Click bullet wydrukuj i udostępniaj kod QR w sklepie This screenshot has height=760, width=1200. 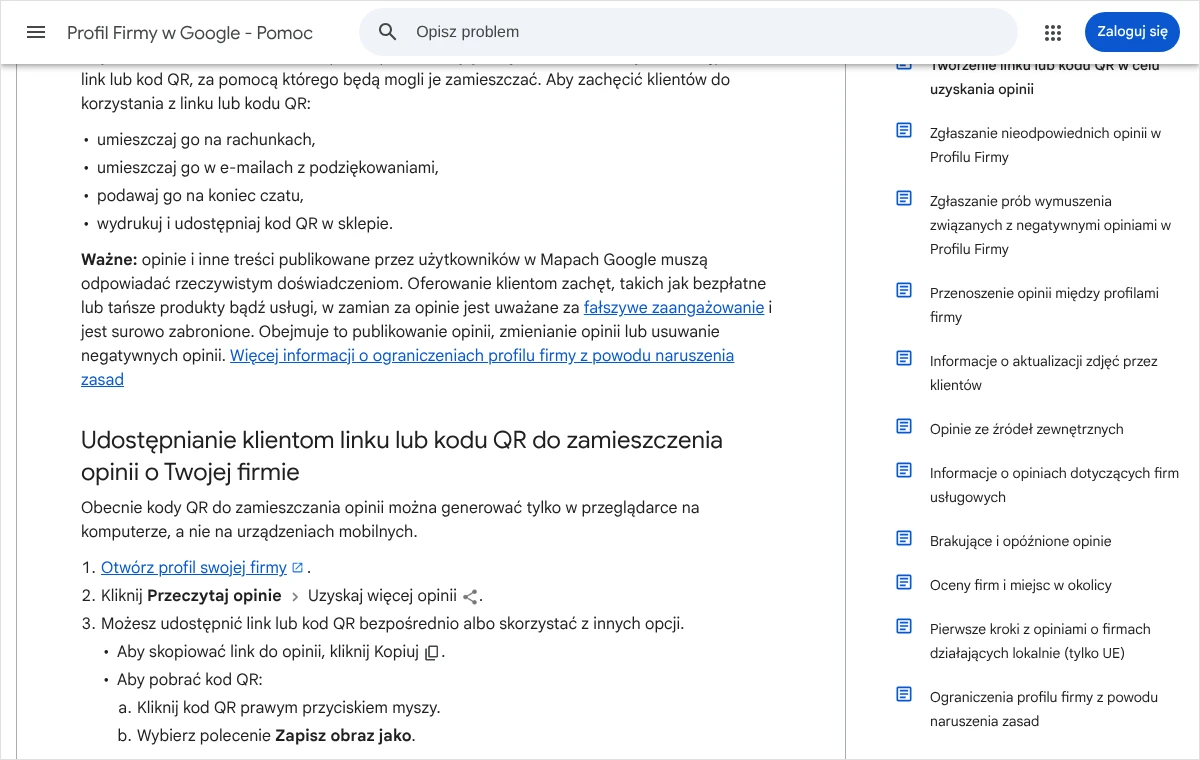[245, 224]
